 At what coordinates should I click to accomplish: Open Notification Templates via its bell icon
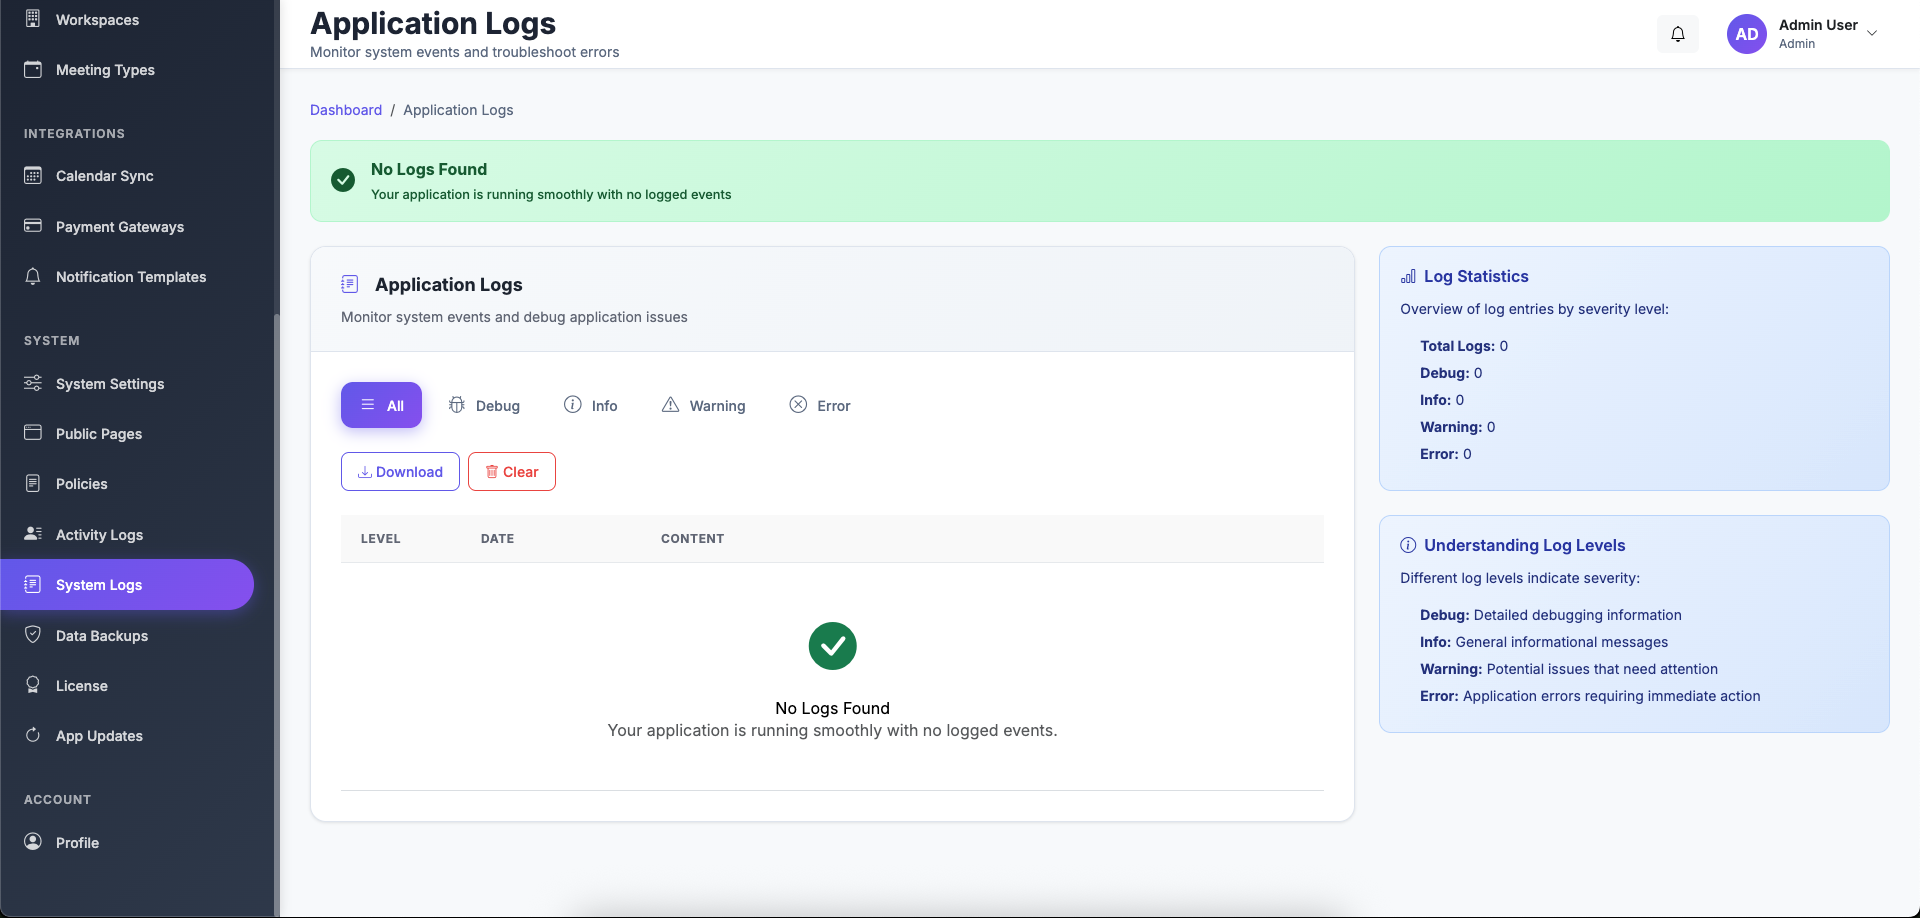coord(33,276)
